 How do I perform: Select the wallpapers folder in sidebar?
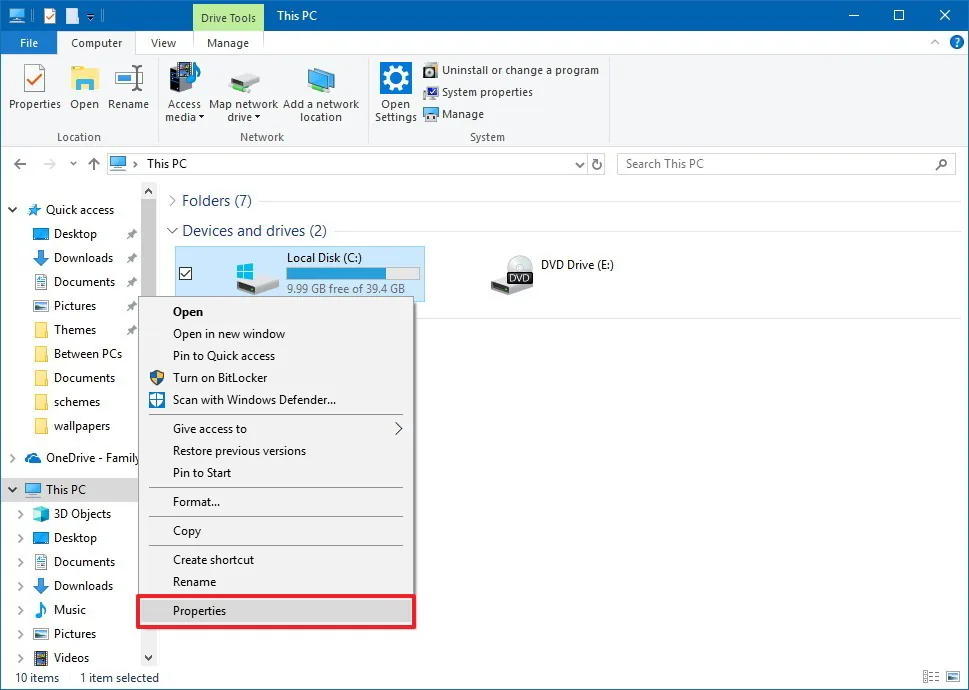coord(82,426)
